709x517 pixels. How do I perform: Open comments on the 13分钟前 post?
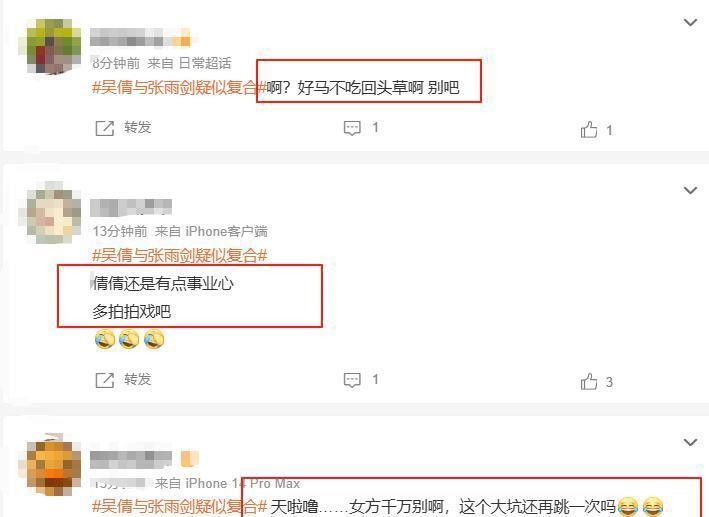(352, 380)
